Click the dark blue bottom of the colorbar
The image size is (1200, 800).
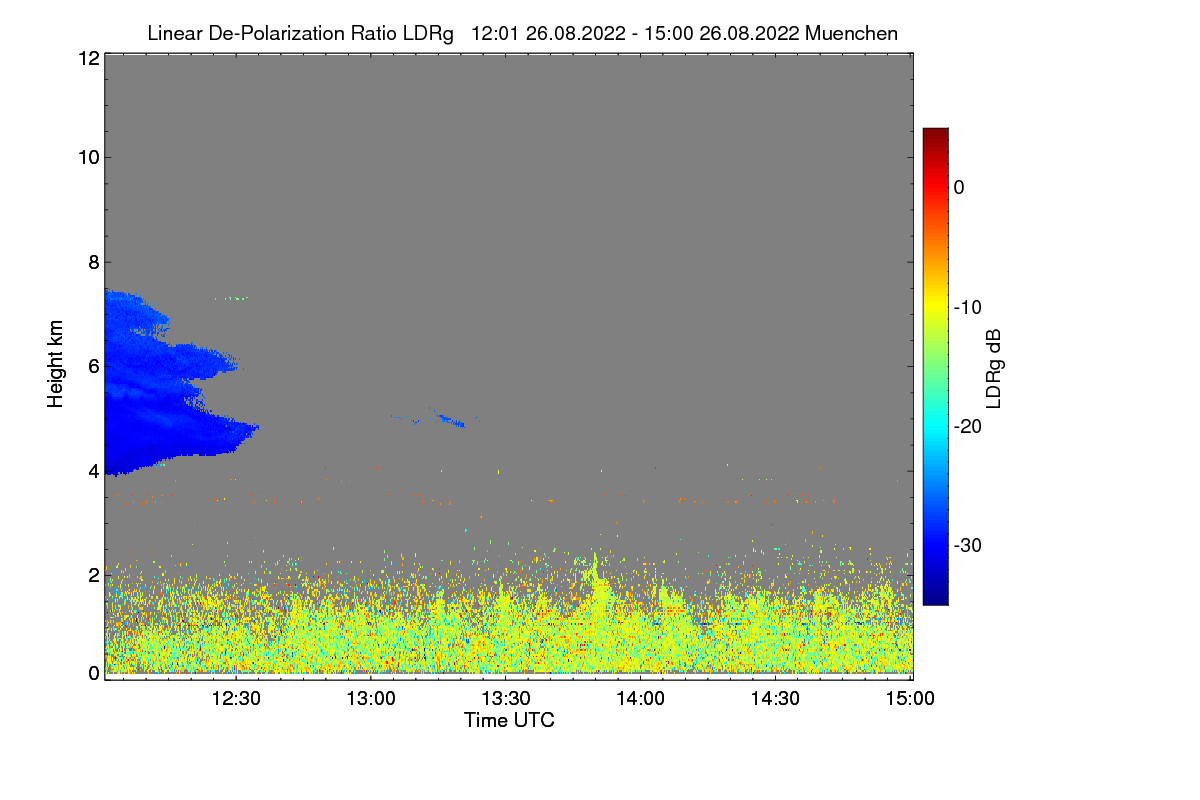pos(935,597)
